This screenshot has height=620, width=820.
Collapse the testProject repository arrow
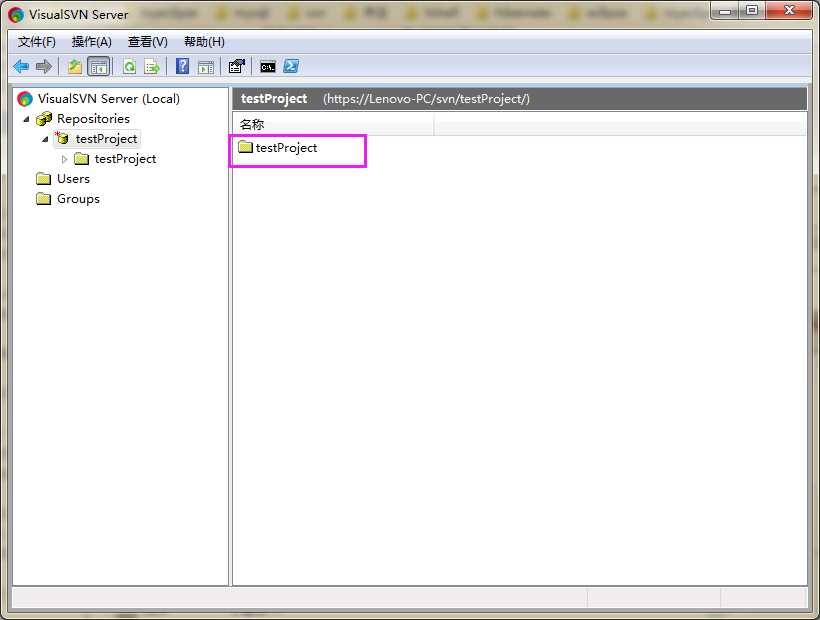45,139
